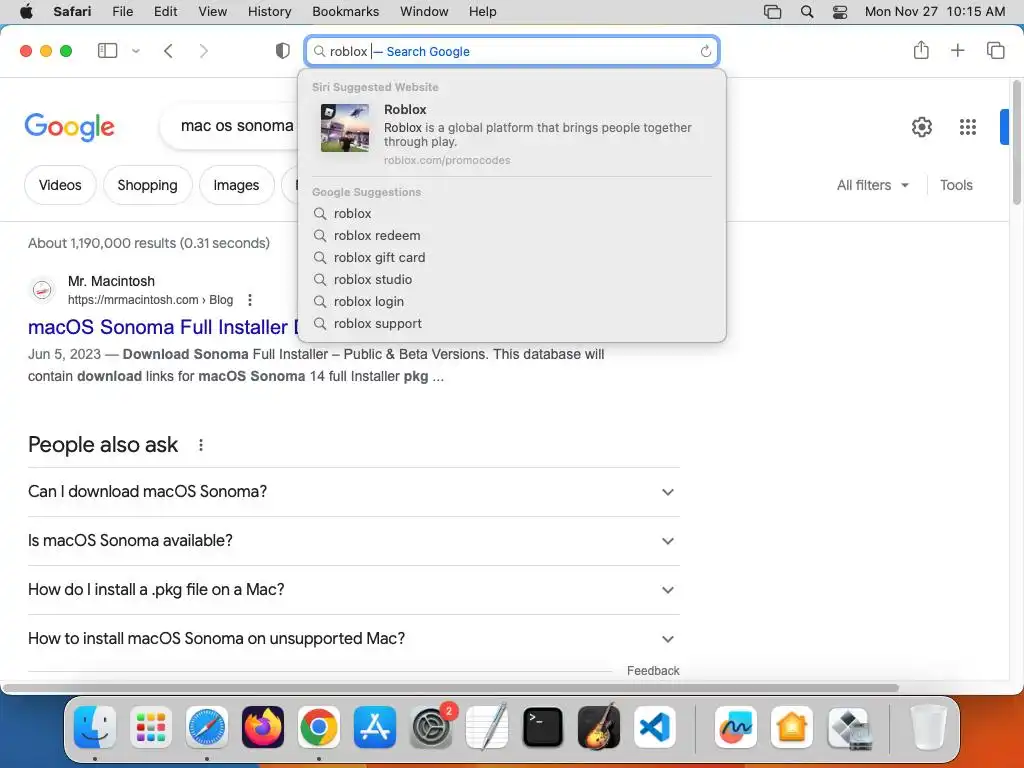The image size is (1024, 768).
Task: Open Google quick settings gear
Action: (x=921, y=127)
